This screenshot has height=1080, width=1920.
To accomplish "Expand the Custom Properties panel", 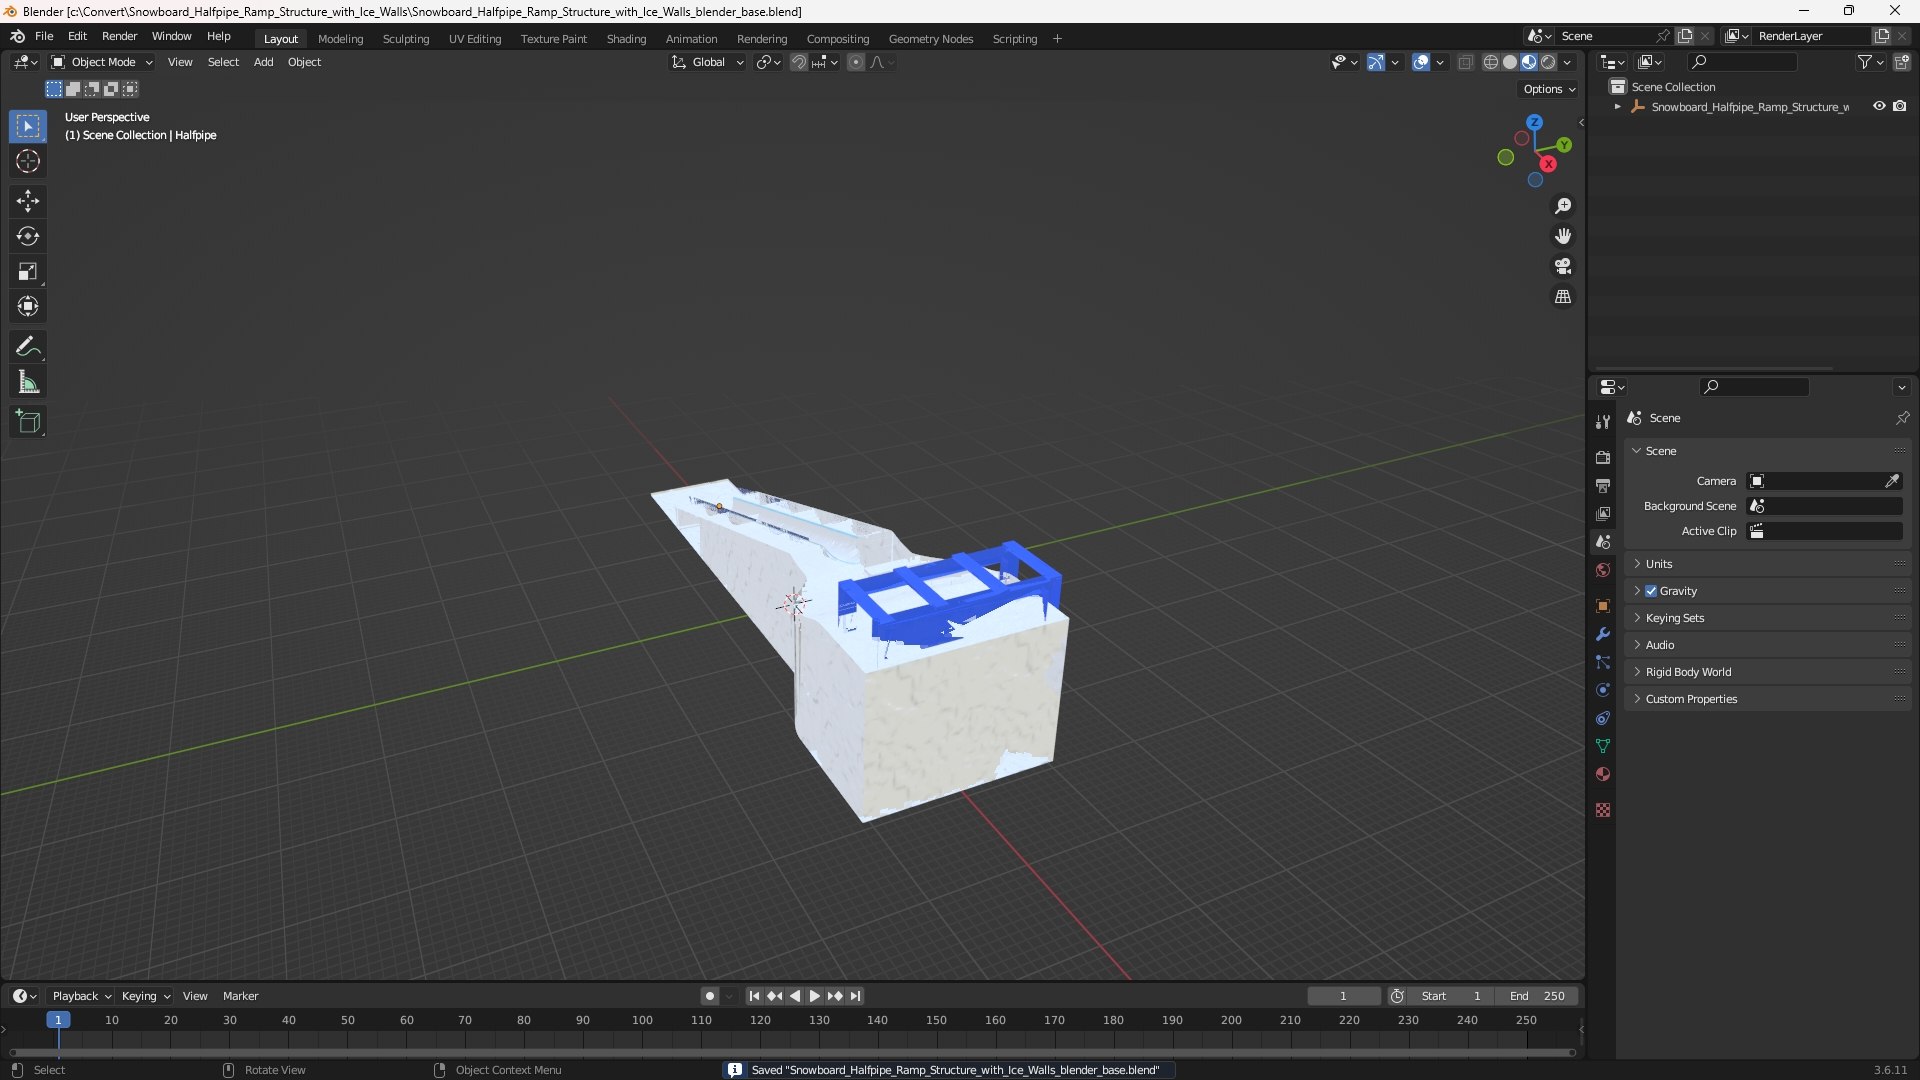I will tap(1768, 699).
